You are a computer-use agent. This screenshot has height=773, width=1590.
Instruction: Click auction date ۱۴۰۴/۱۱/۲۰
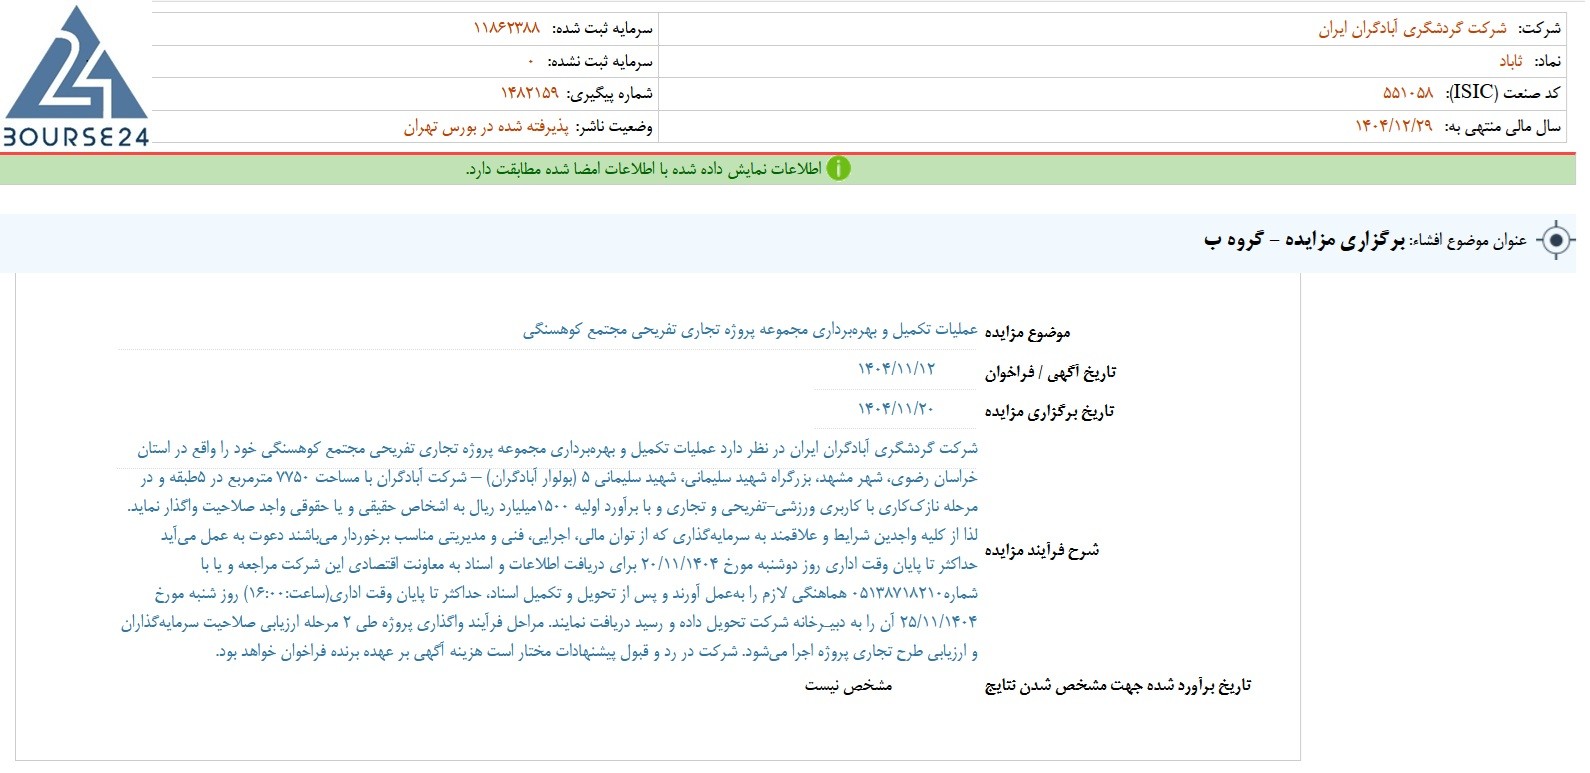pyautogui.click(x=896, y=409)
